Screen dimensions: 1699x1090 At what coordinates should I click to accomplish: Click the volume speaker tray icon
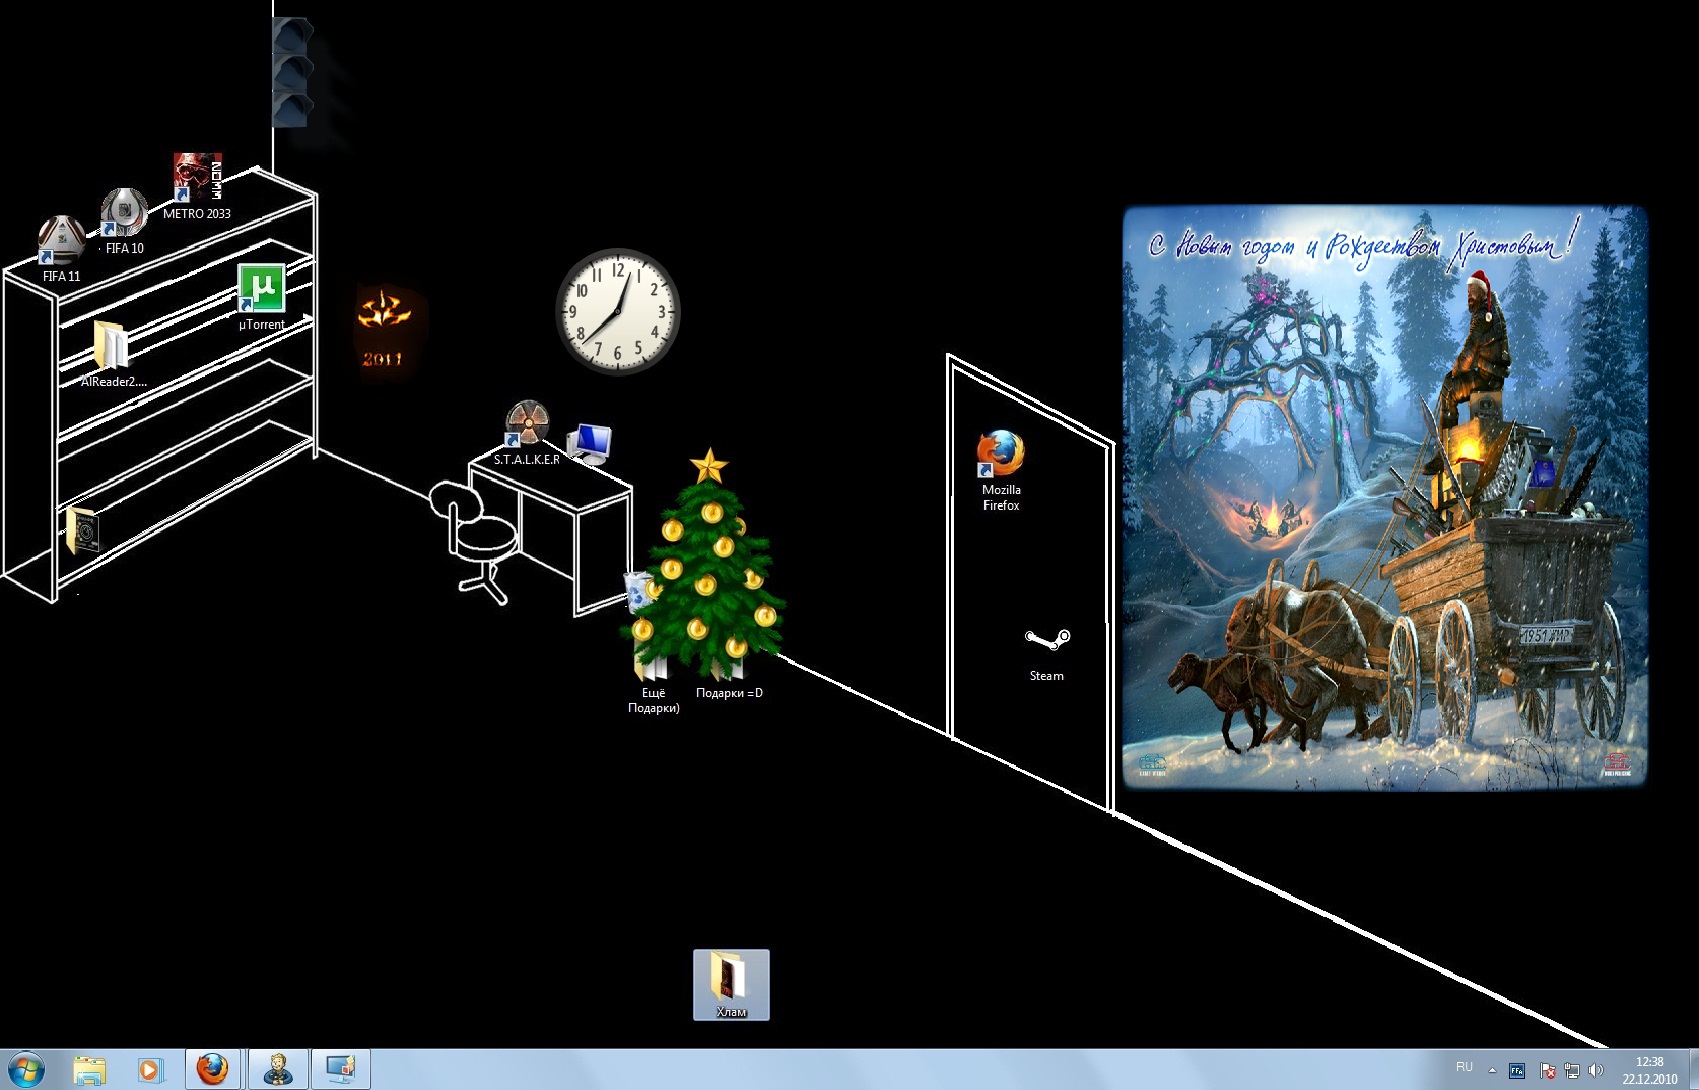coord(1596,1071)
